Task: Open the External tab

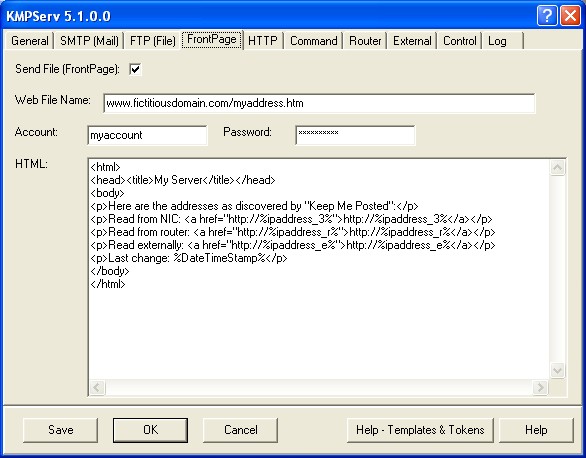Action: tap(412, 41)
